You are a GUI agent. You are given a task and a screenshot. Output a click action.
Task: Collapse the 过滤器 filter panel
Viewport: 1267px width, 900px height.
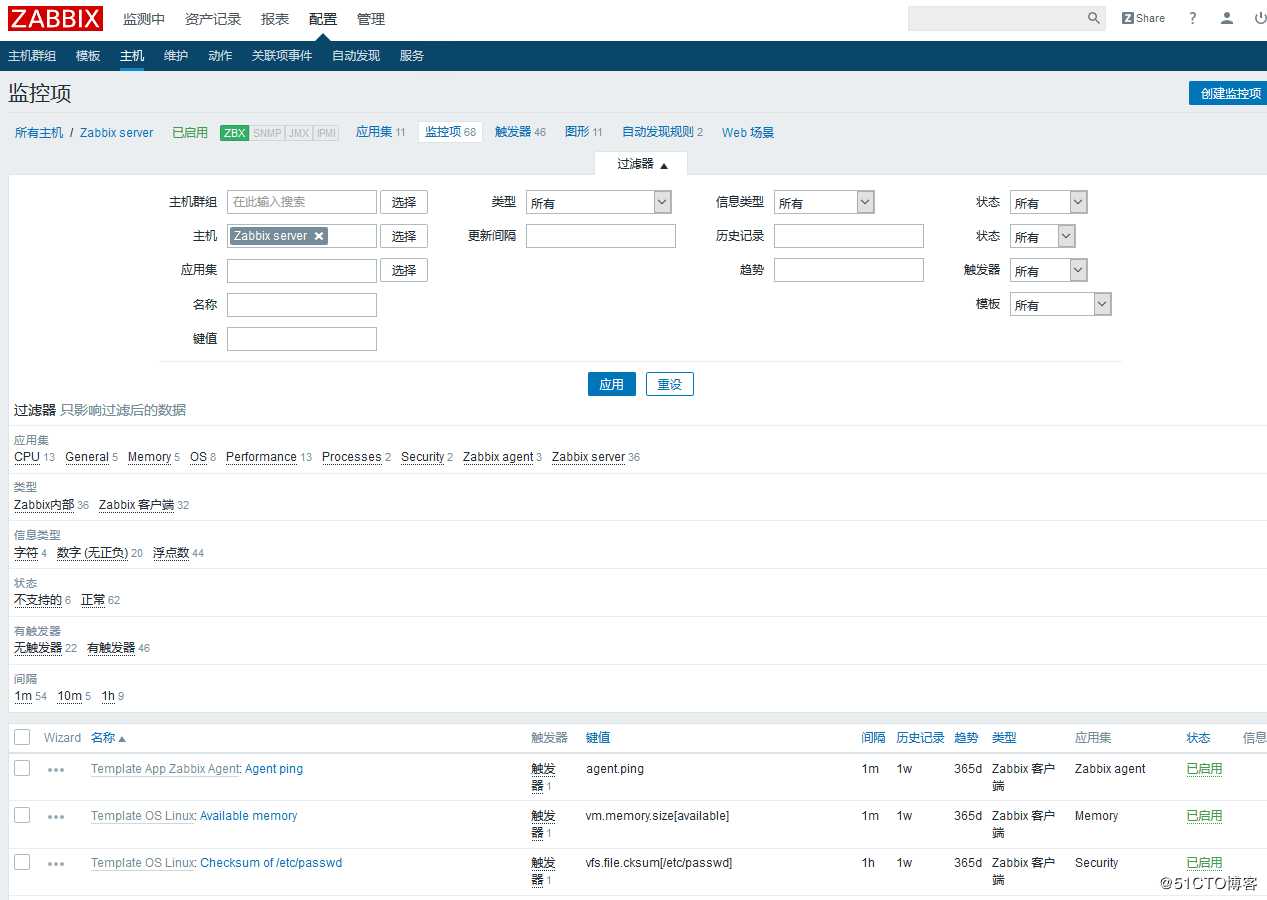click(x=641, y=164)
